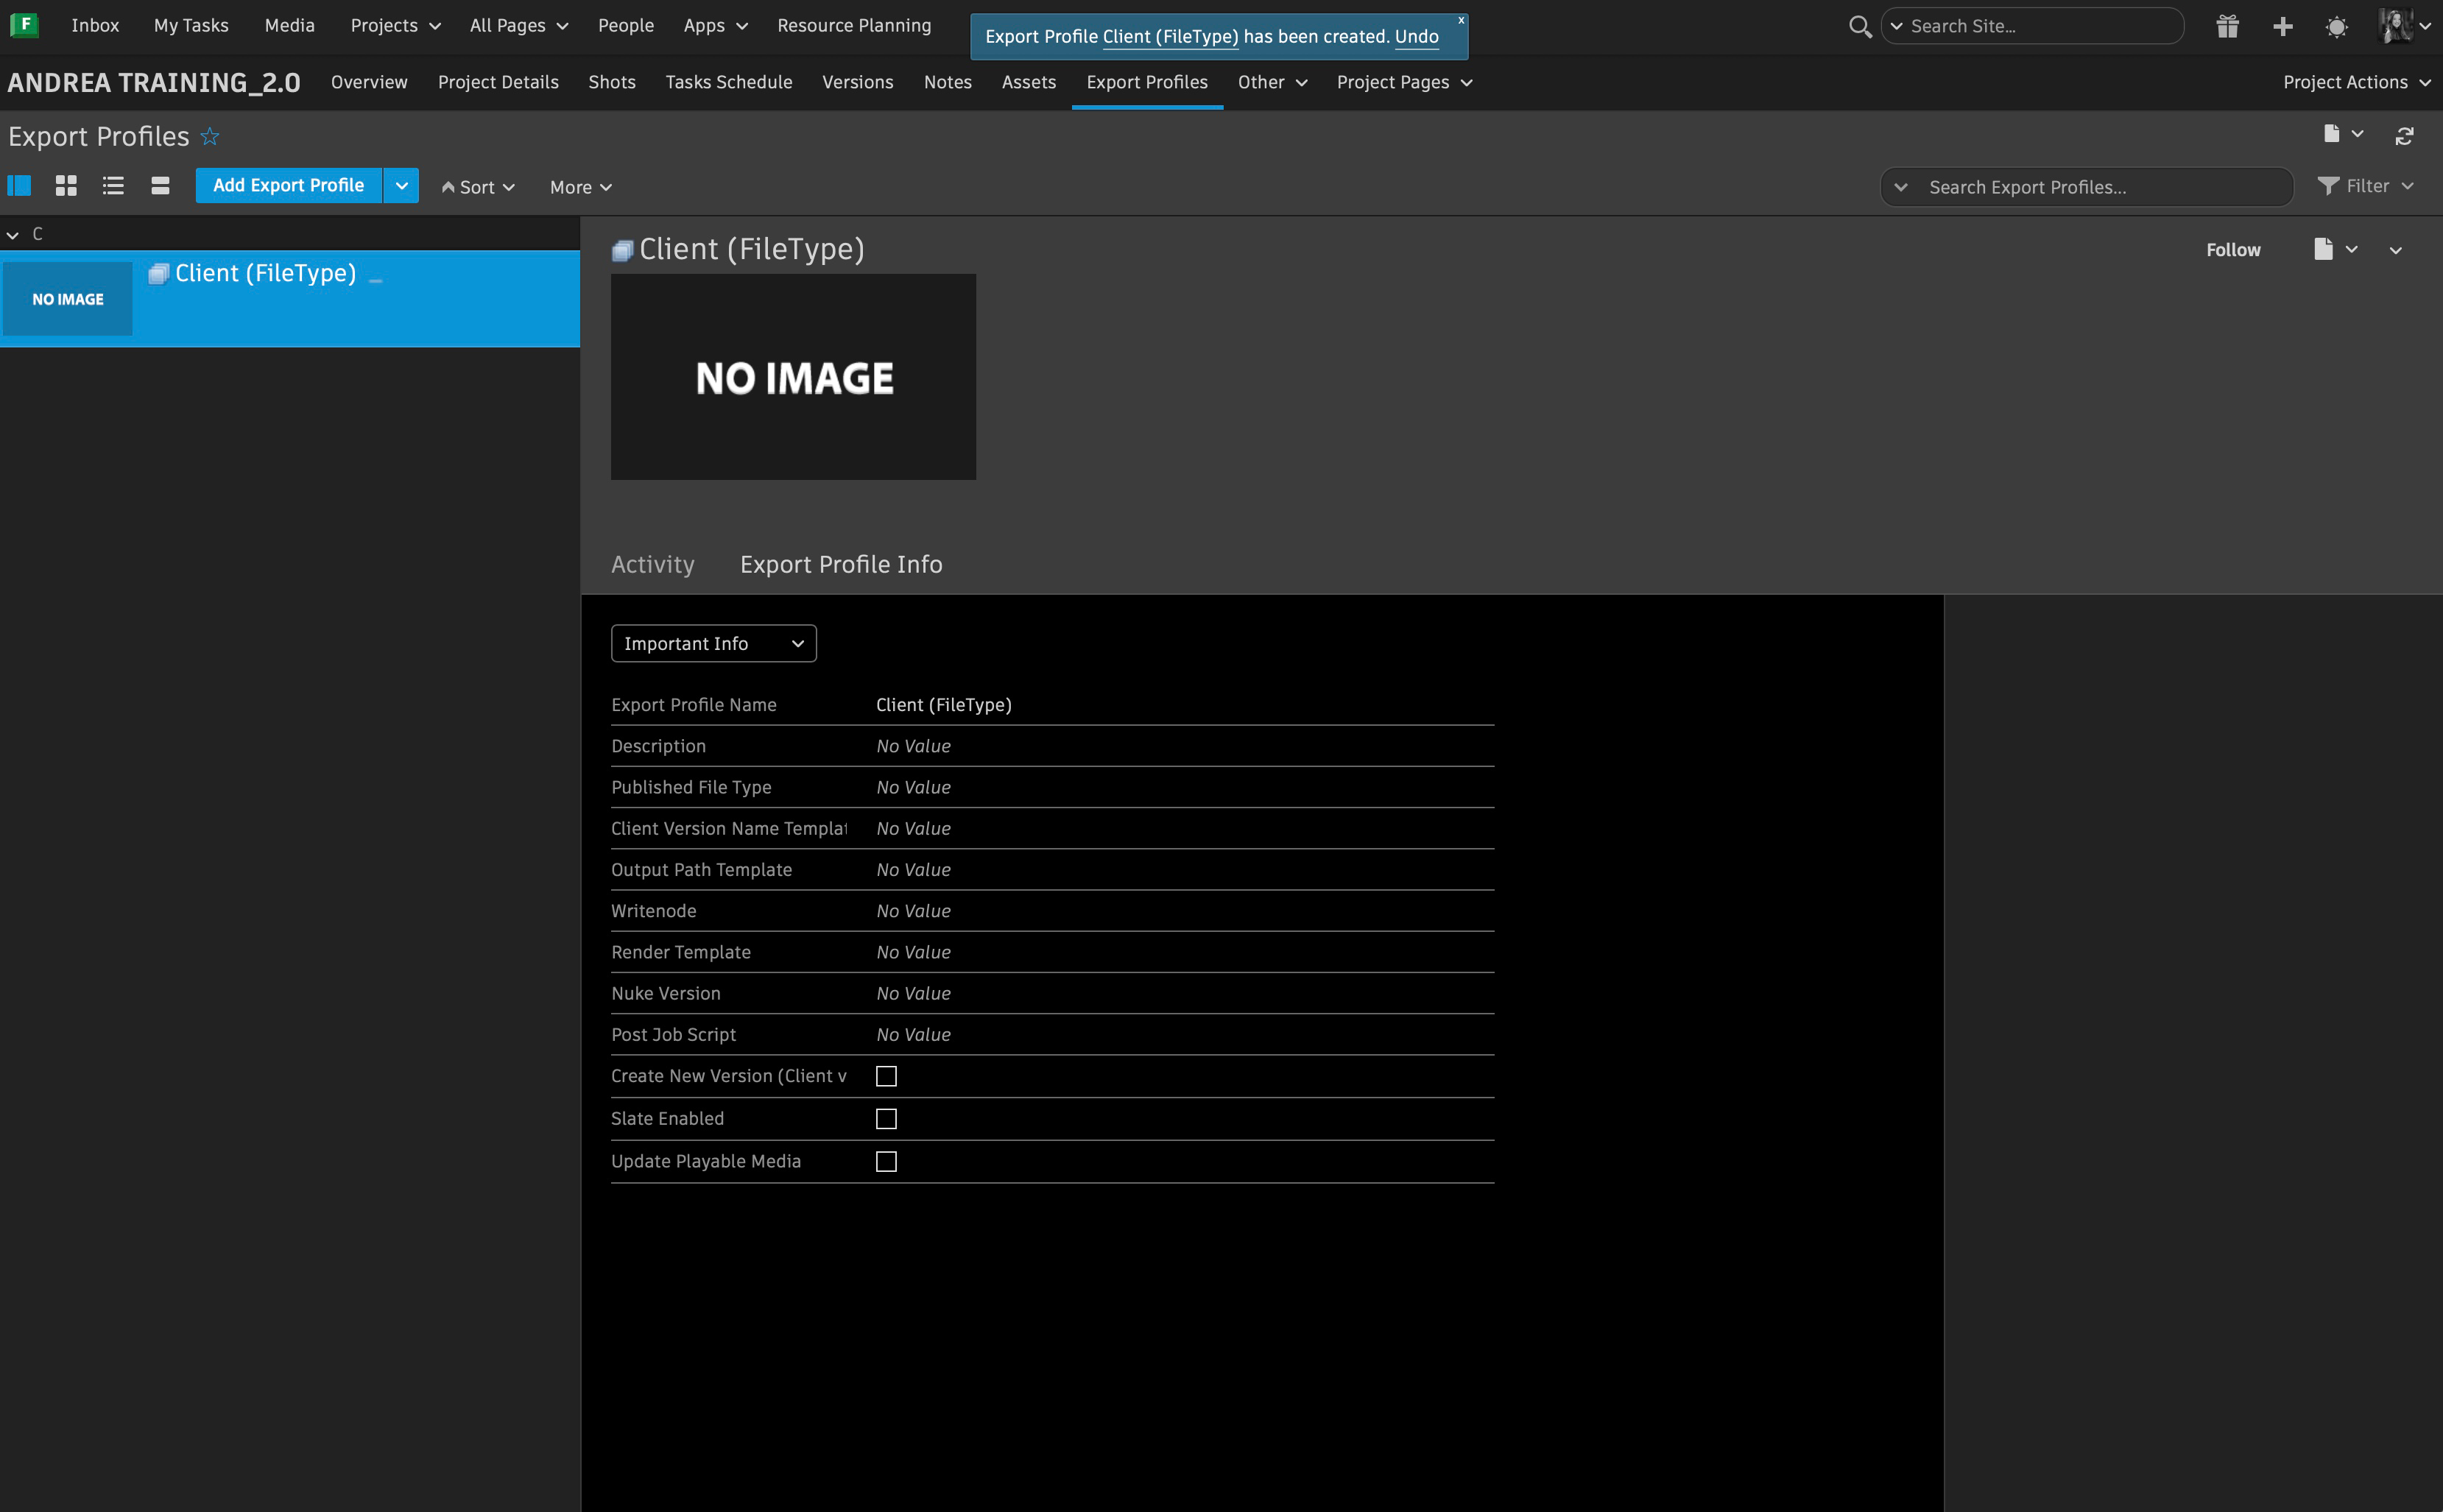The height and width of the screenshot is (1512, 2443).
Task: Switch to the Activity tab
Action: pos(652,565)
